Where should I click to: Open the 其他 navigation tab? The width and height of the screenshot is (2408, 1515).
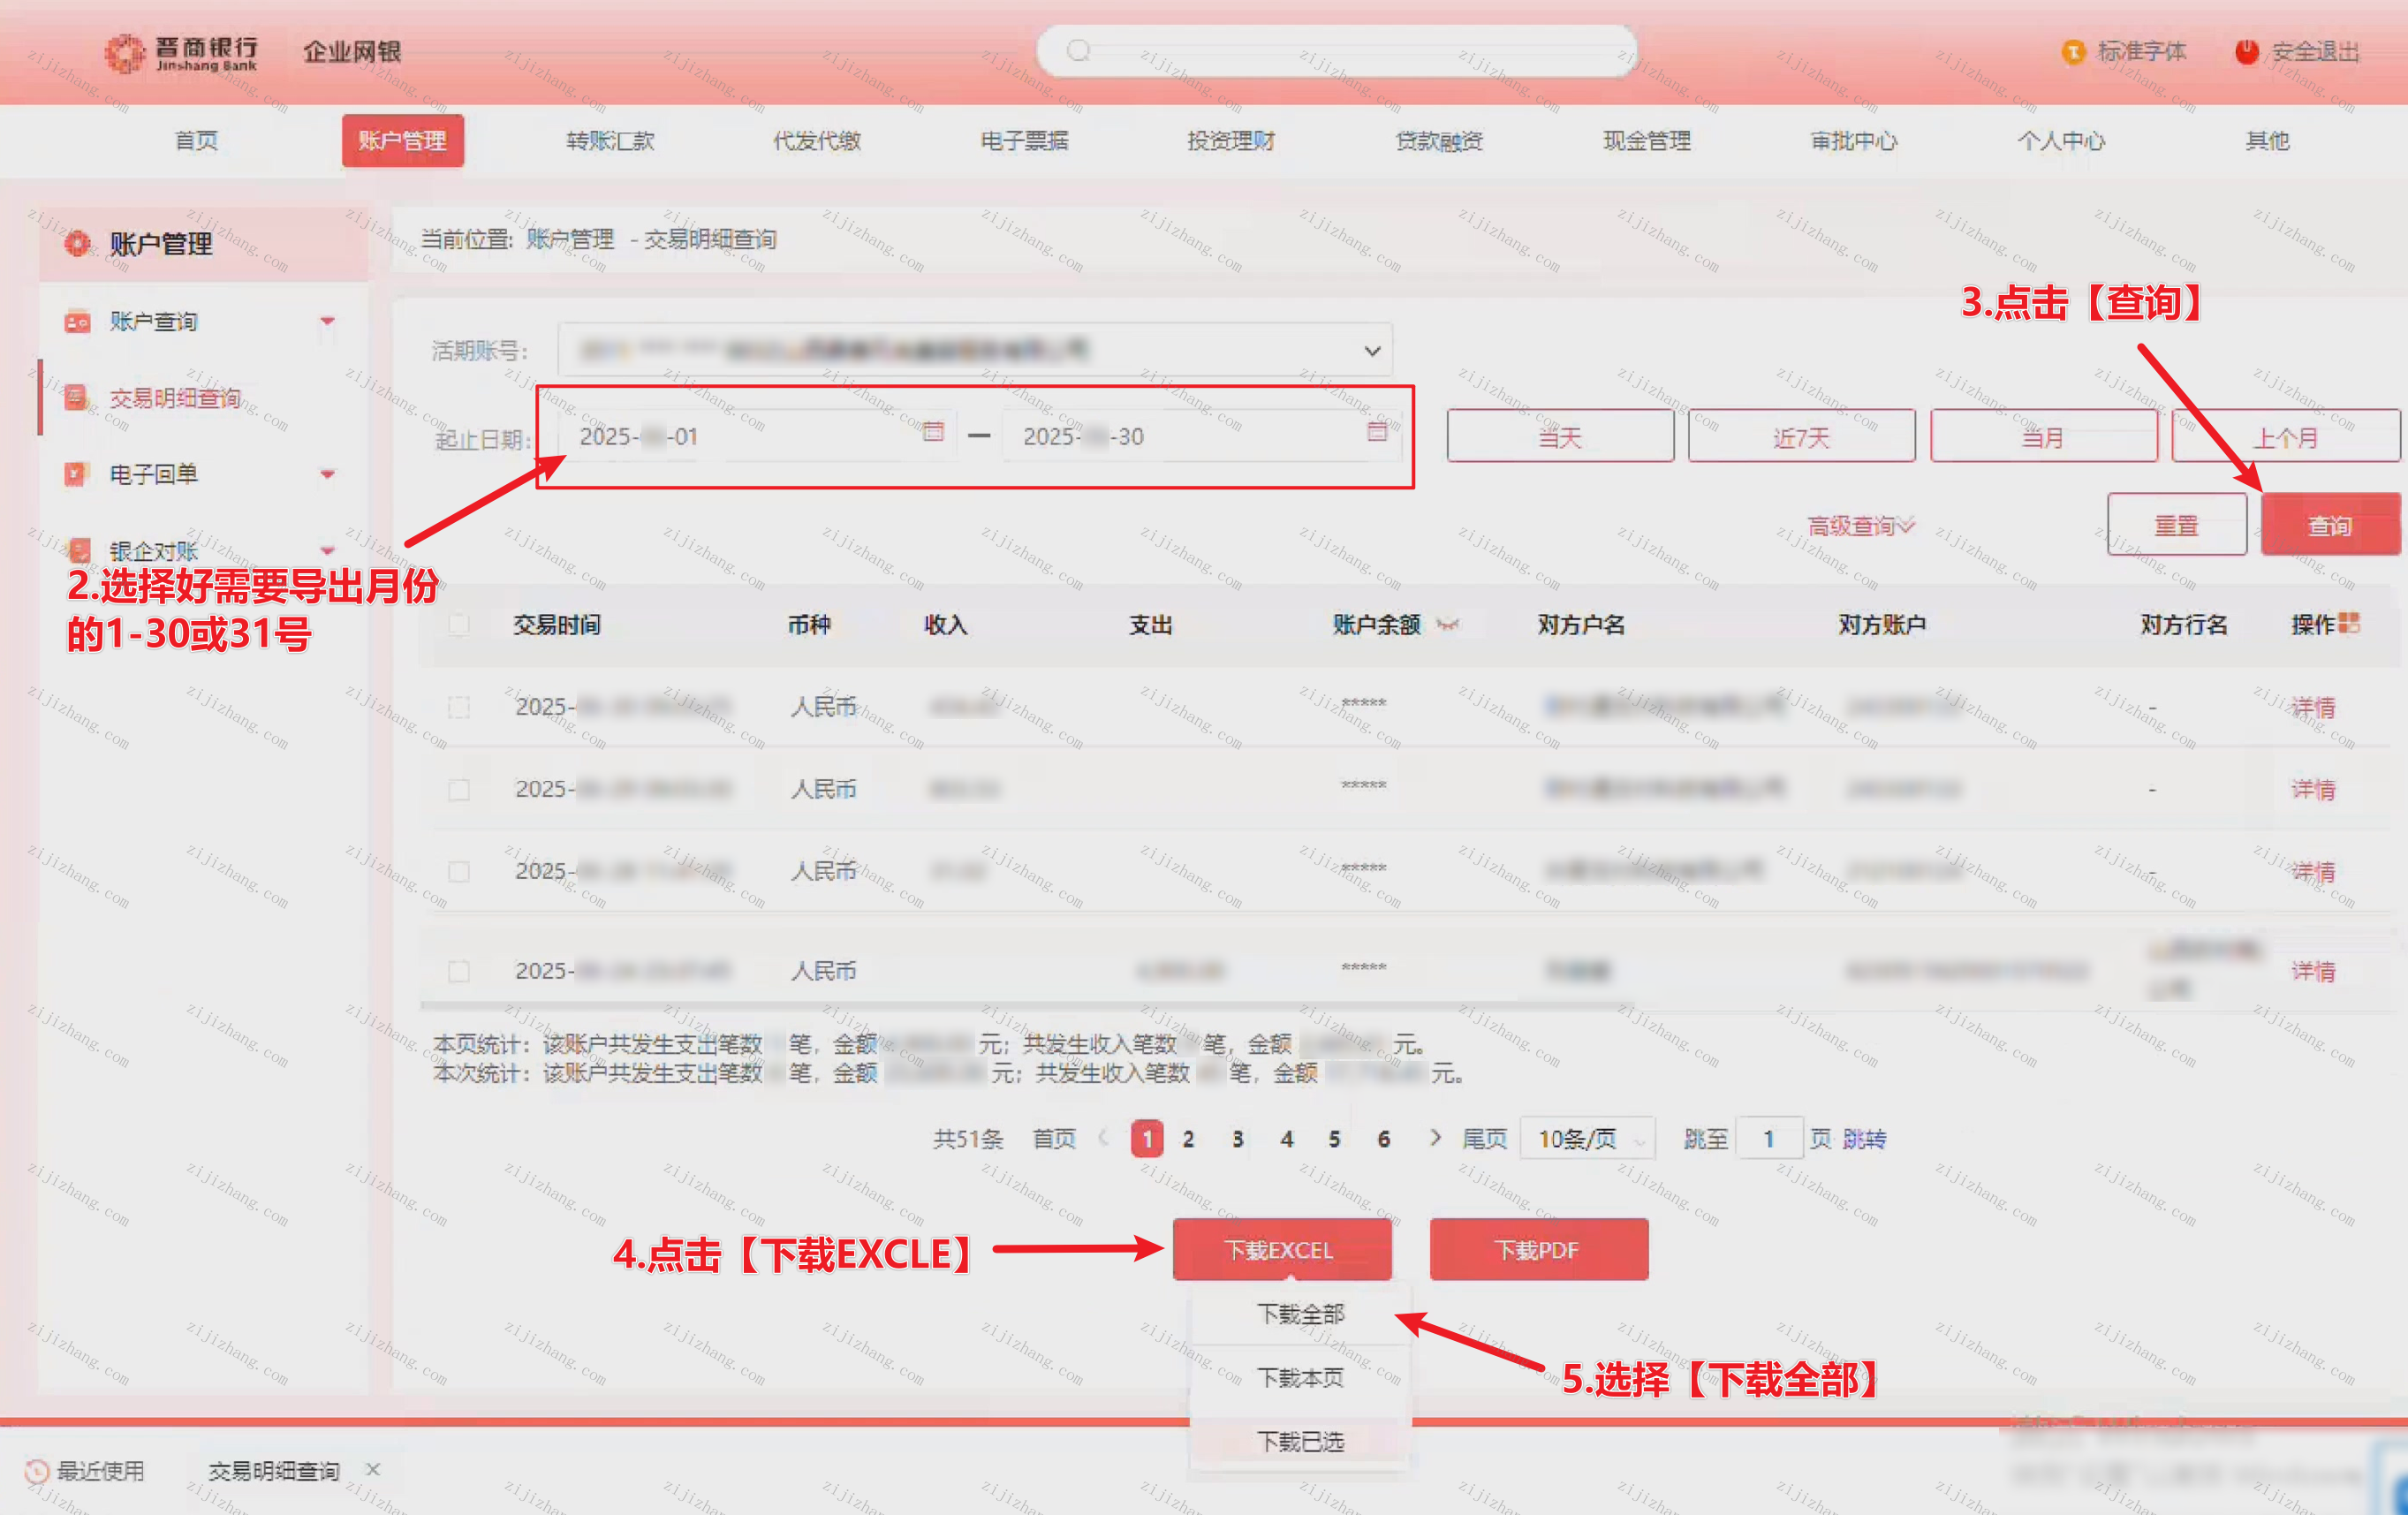pos(2267,141)
